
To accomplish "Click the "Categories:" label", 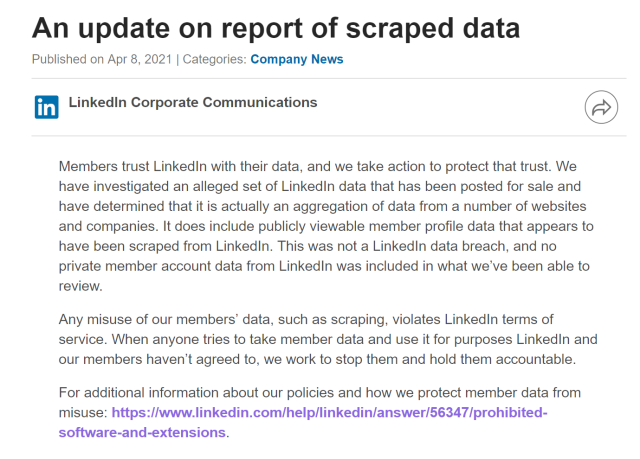I will click(x=214, y=59).
